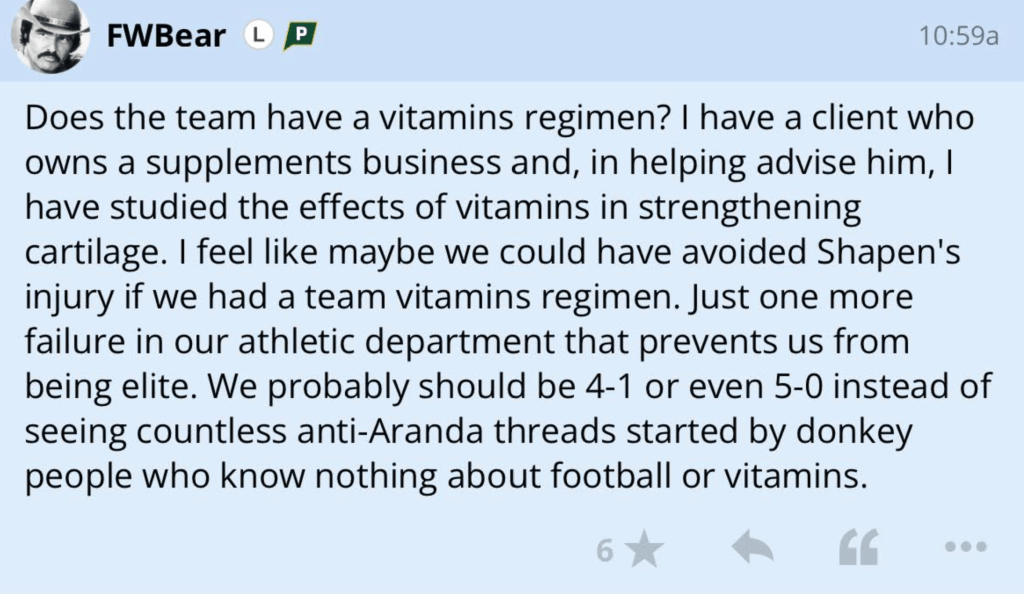Reply to the post using arrow icon
Screen dimensions: 1024x594
click(754, 547)
